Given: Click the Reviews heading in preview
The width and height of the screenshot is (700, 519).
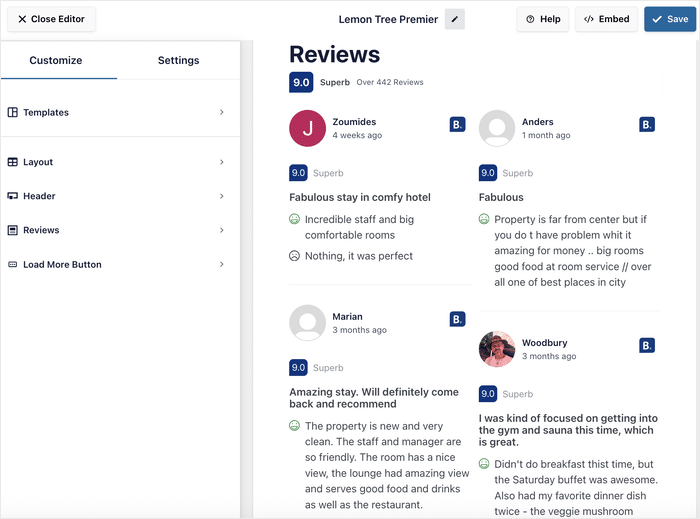Looking at the screenshot, I should point(334,54).
